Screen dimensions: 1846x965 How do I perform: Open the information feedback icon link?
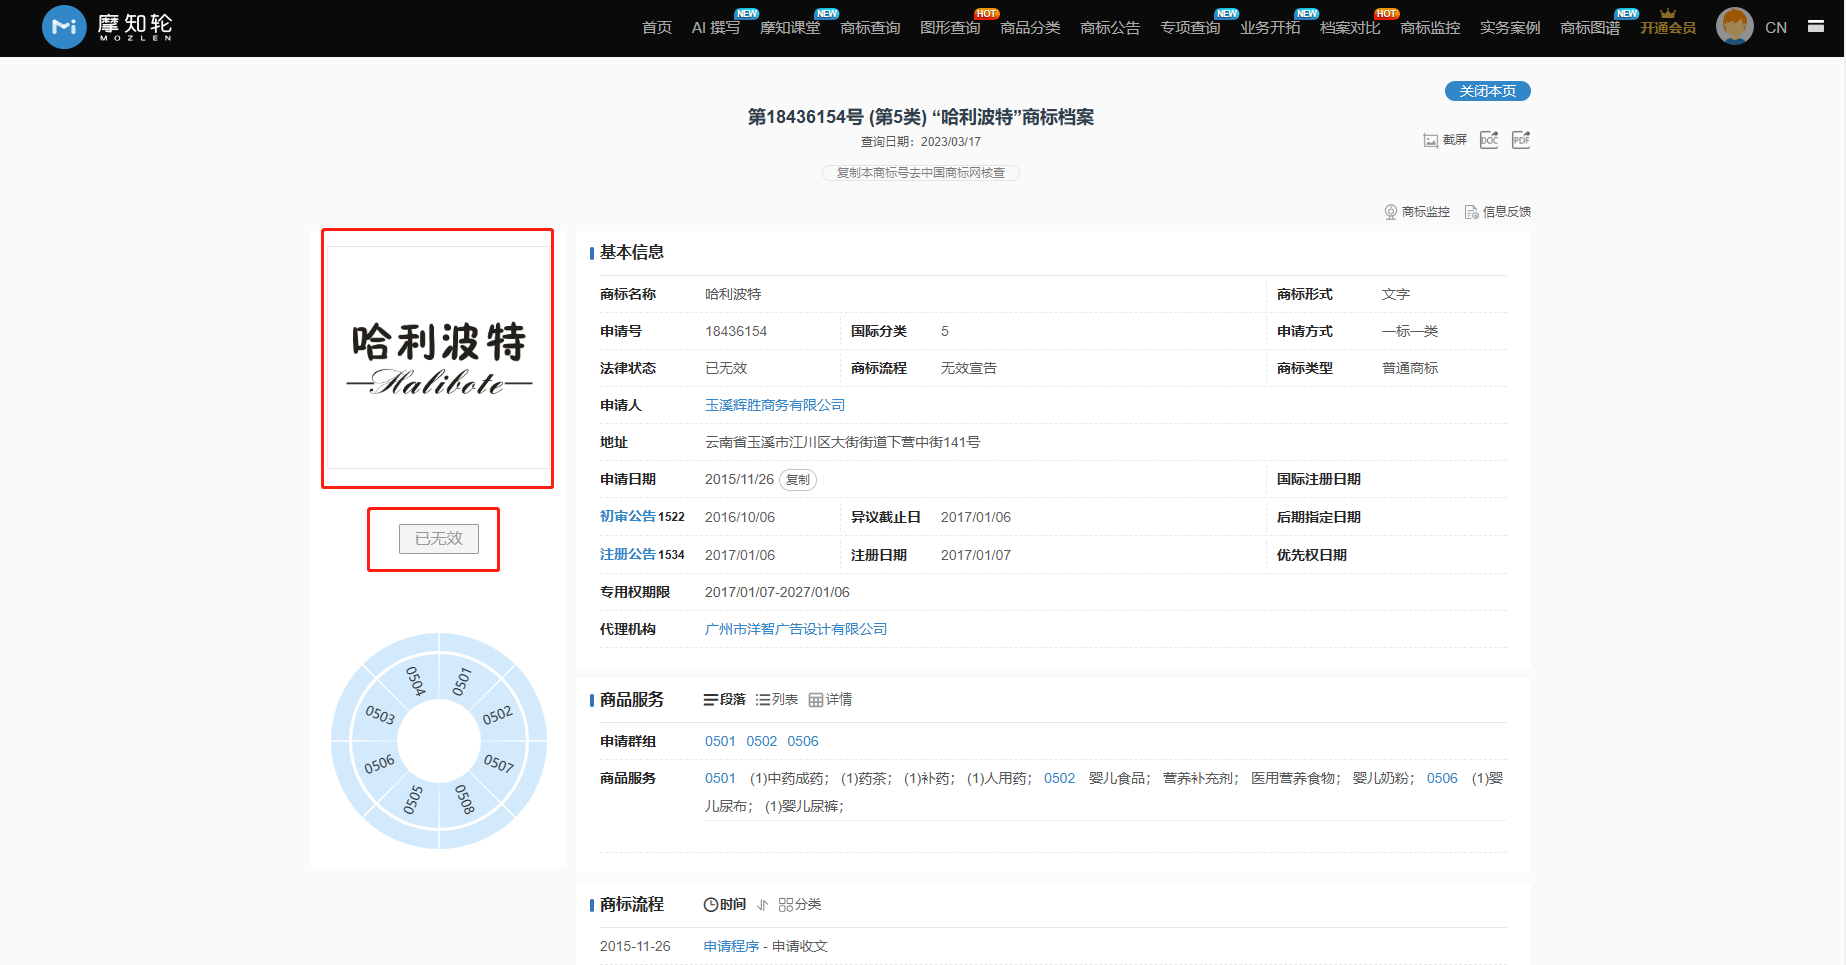[x=1471, y=212]
